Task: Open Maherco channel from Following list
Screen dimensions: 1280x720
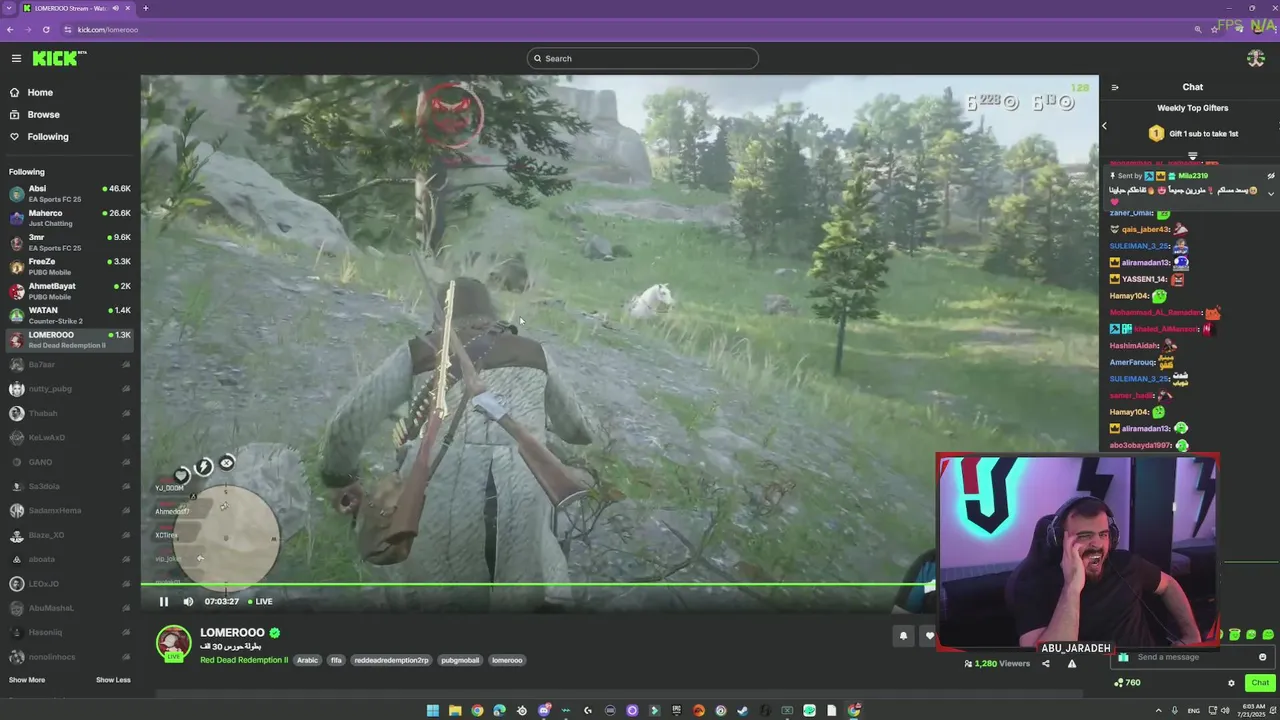Action: pos(70,218)
